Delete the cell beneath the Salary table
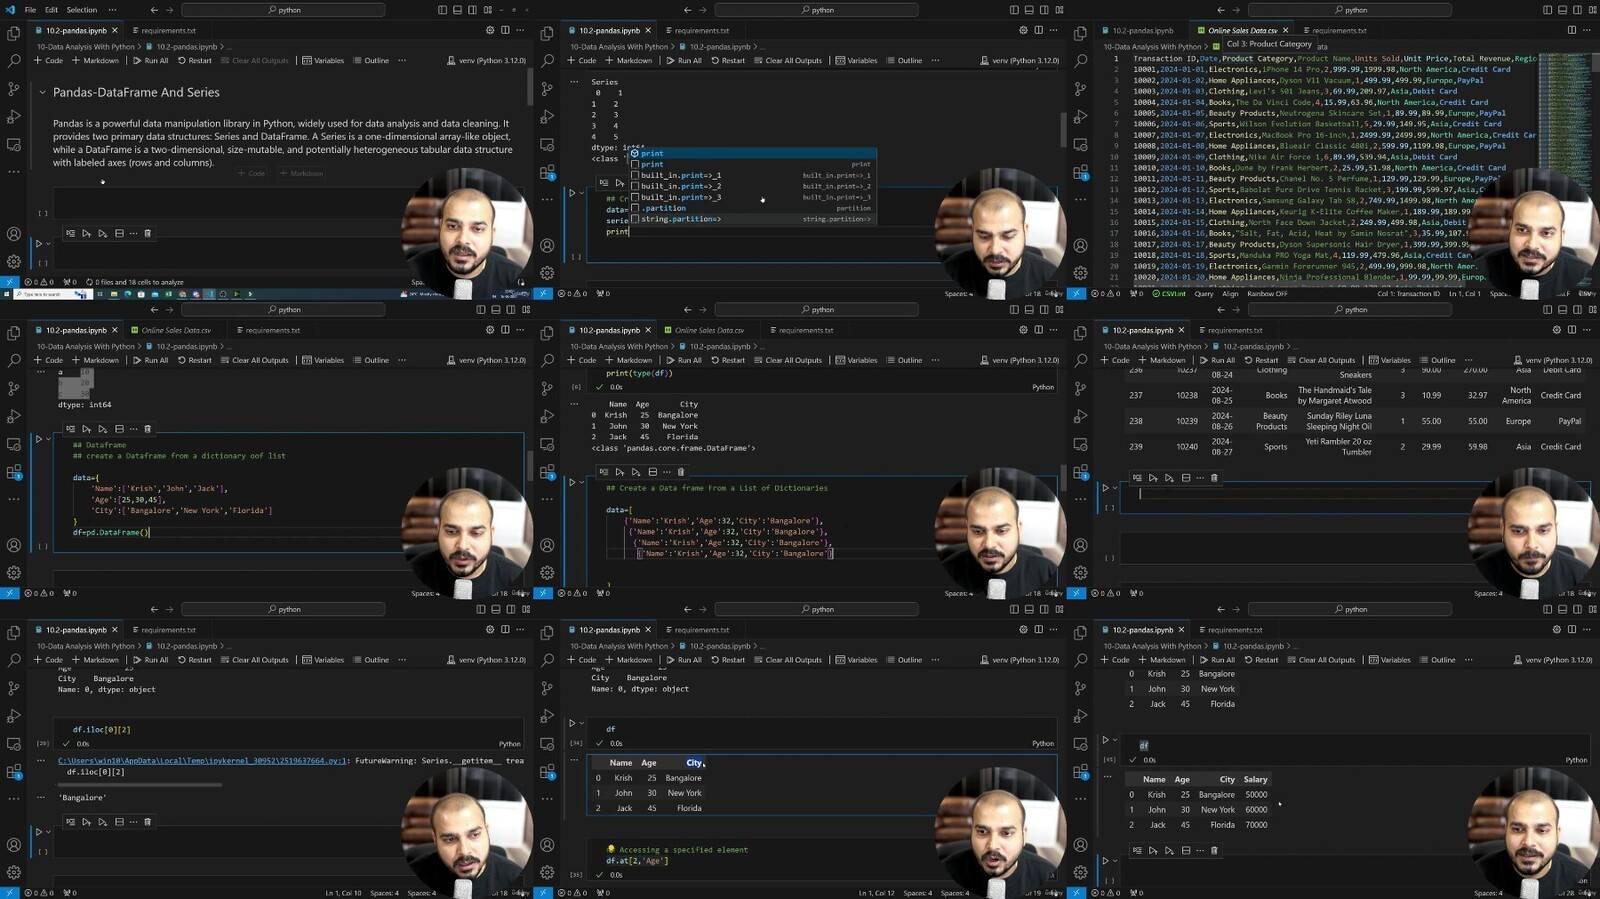This screenshot has width=1600, height=899. coord(1214,851)
